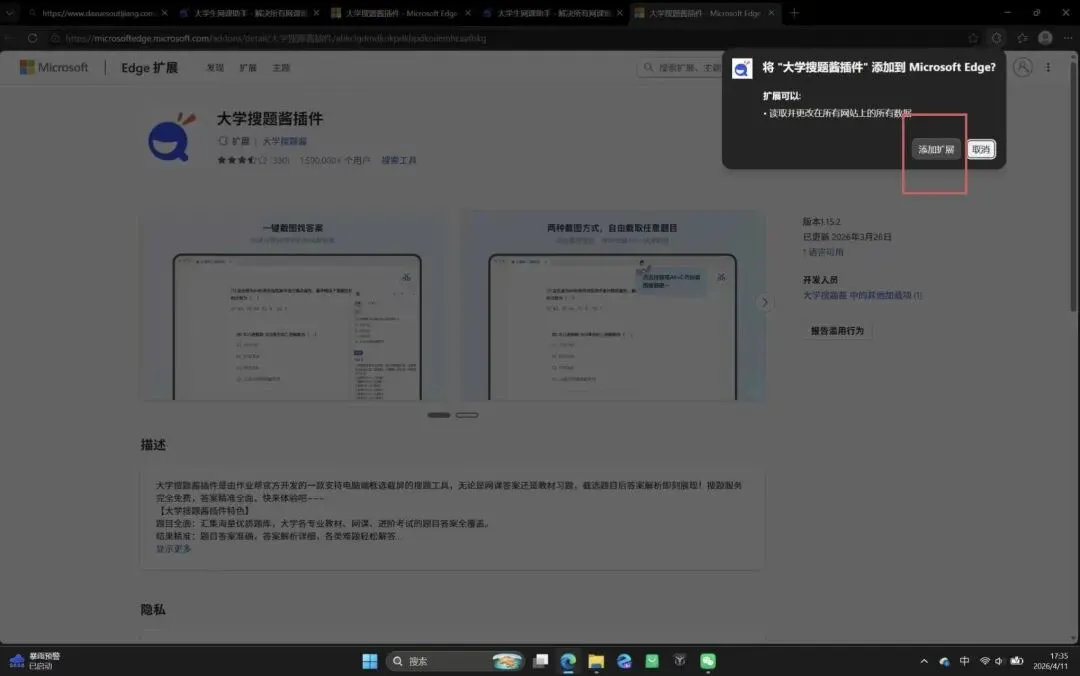1080x676 pixels.
Task: Open the 扩展 navigation item in header
Action: click(248, 68)
